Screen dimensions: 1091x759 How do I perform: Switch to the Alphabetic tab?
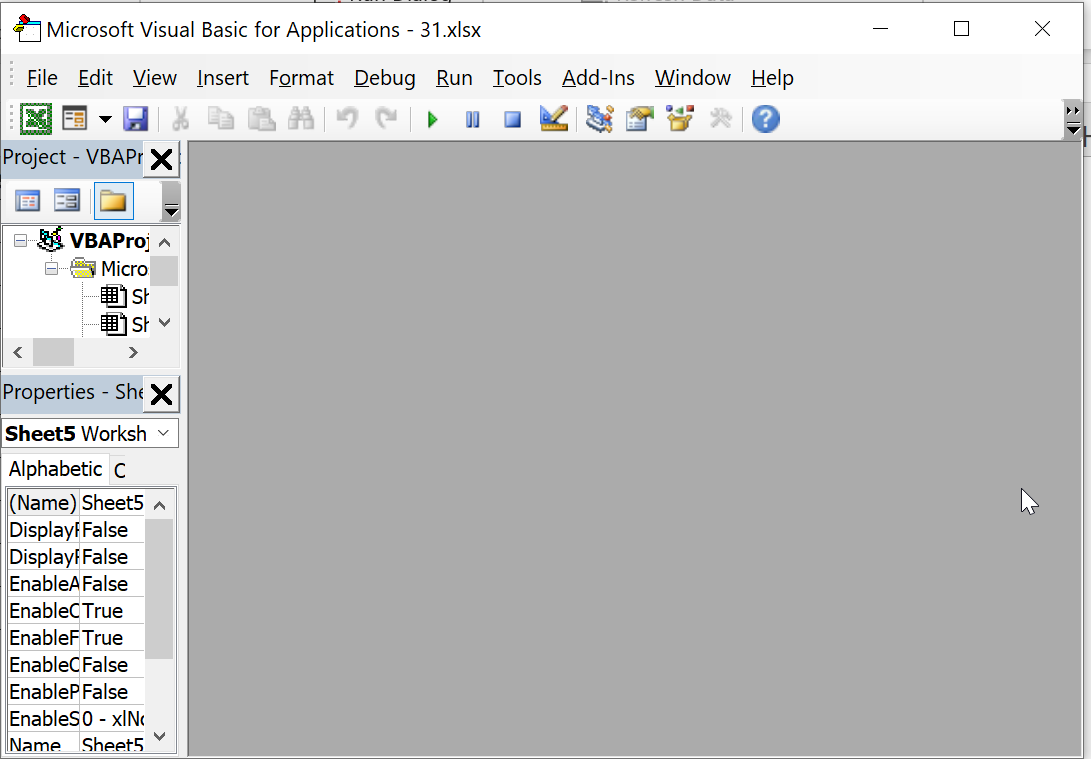click(x=55, y=470)
